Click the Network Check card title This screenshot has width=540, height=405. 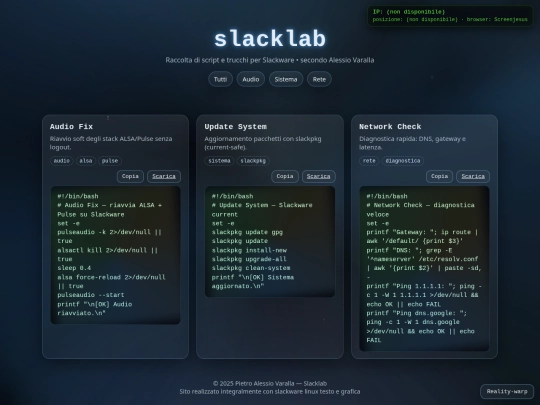tap(390, 127)
